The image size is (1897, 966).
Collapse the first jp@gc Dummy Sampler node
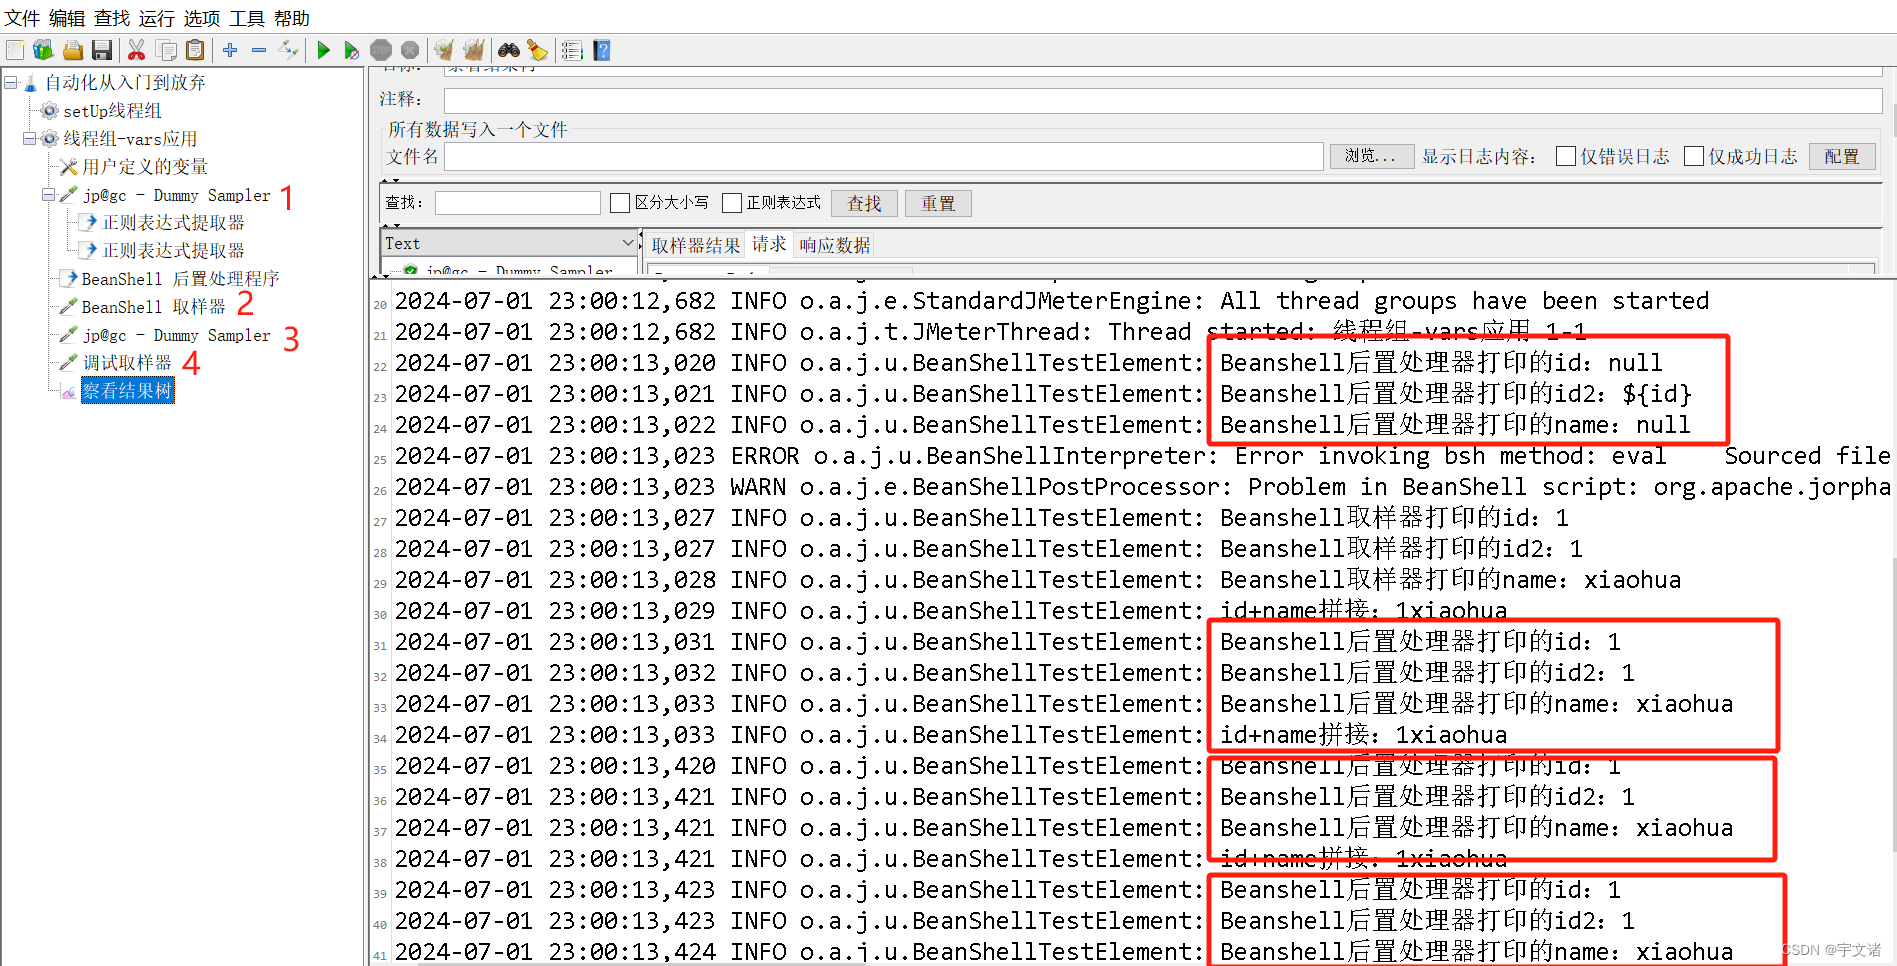[x=48, y=194]
